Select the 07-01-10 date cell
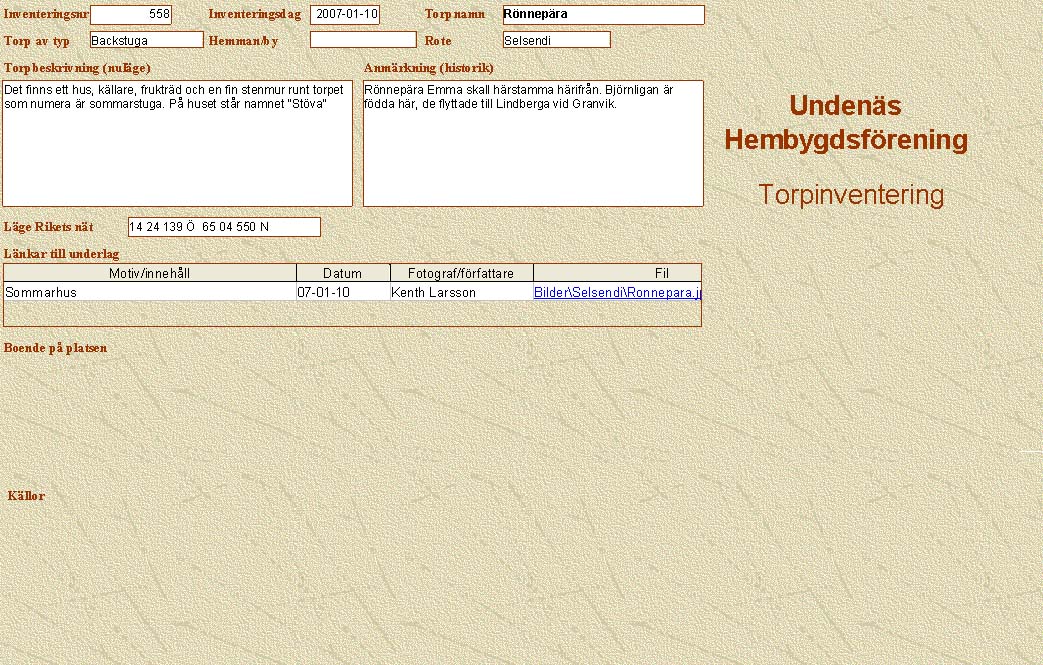1043x665 pixels. point(343,292)
